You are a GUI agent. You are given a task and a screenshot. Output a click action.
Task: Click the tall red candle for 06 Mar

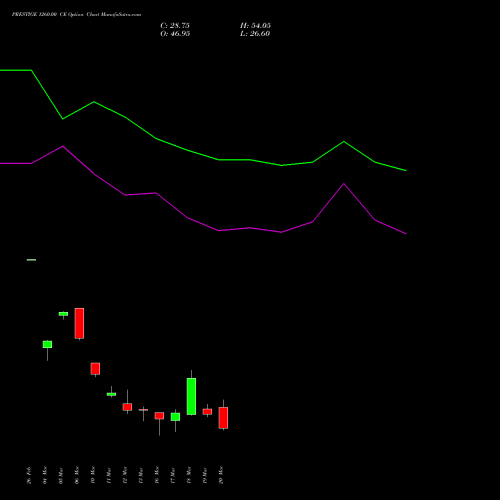[x=79, y=323]
